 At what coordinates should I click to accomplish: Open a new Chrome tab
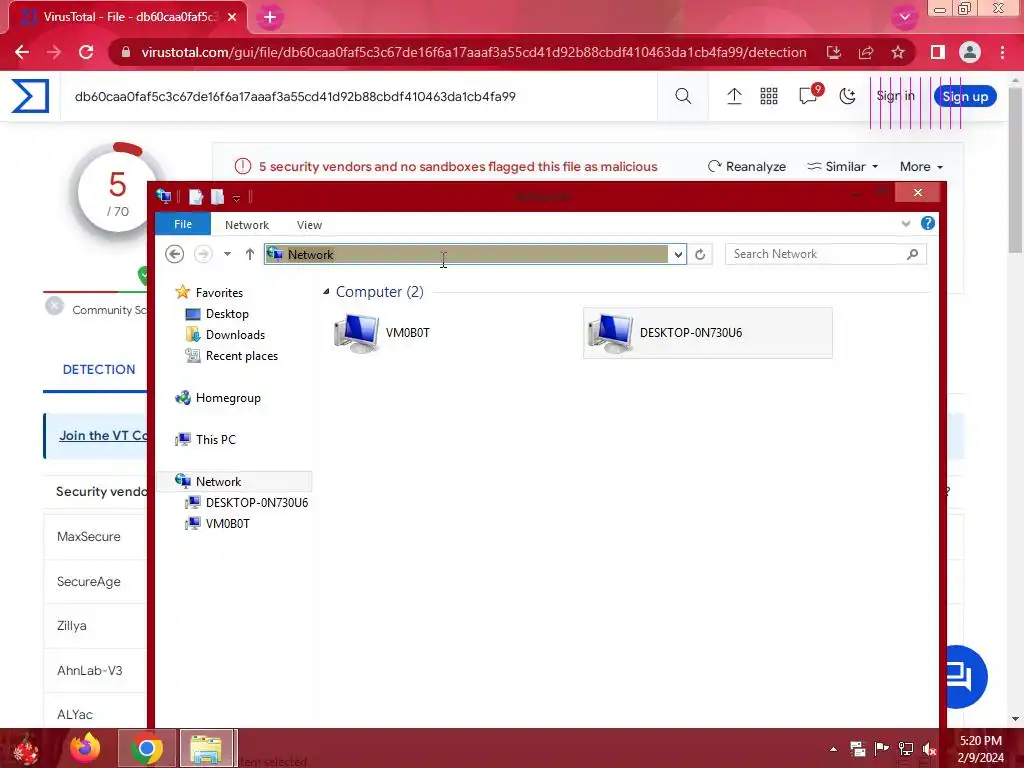pos(270,18)
